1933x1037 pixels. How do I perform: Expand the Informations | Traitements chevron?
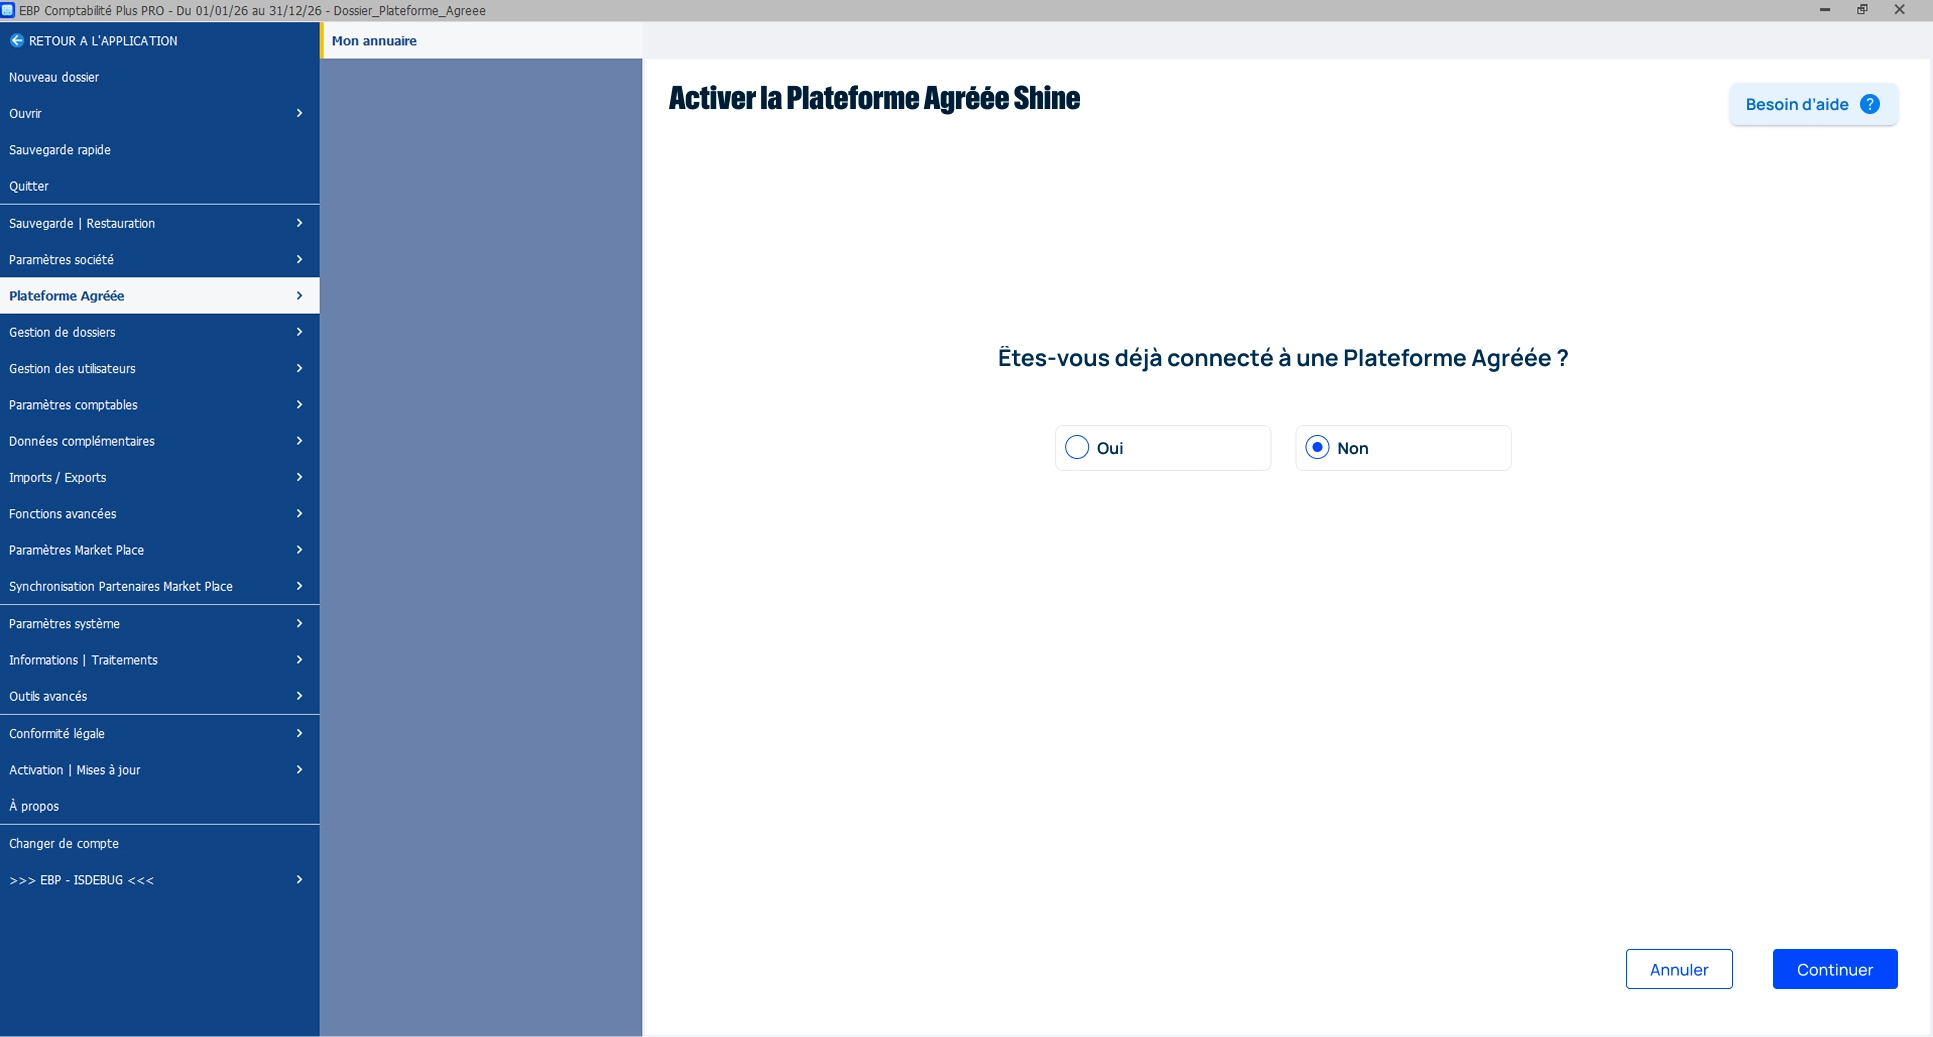point(299,660)
